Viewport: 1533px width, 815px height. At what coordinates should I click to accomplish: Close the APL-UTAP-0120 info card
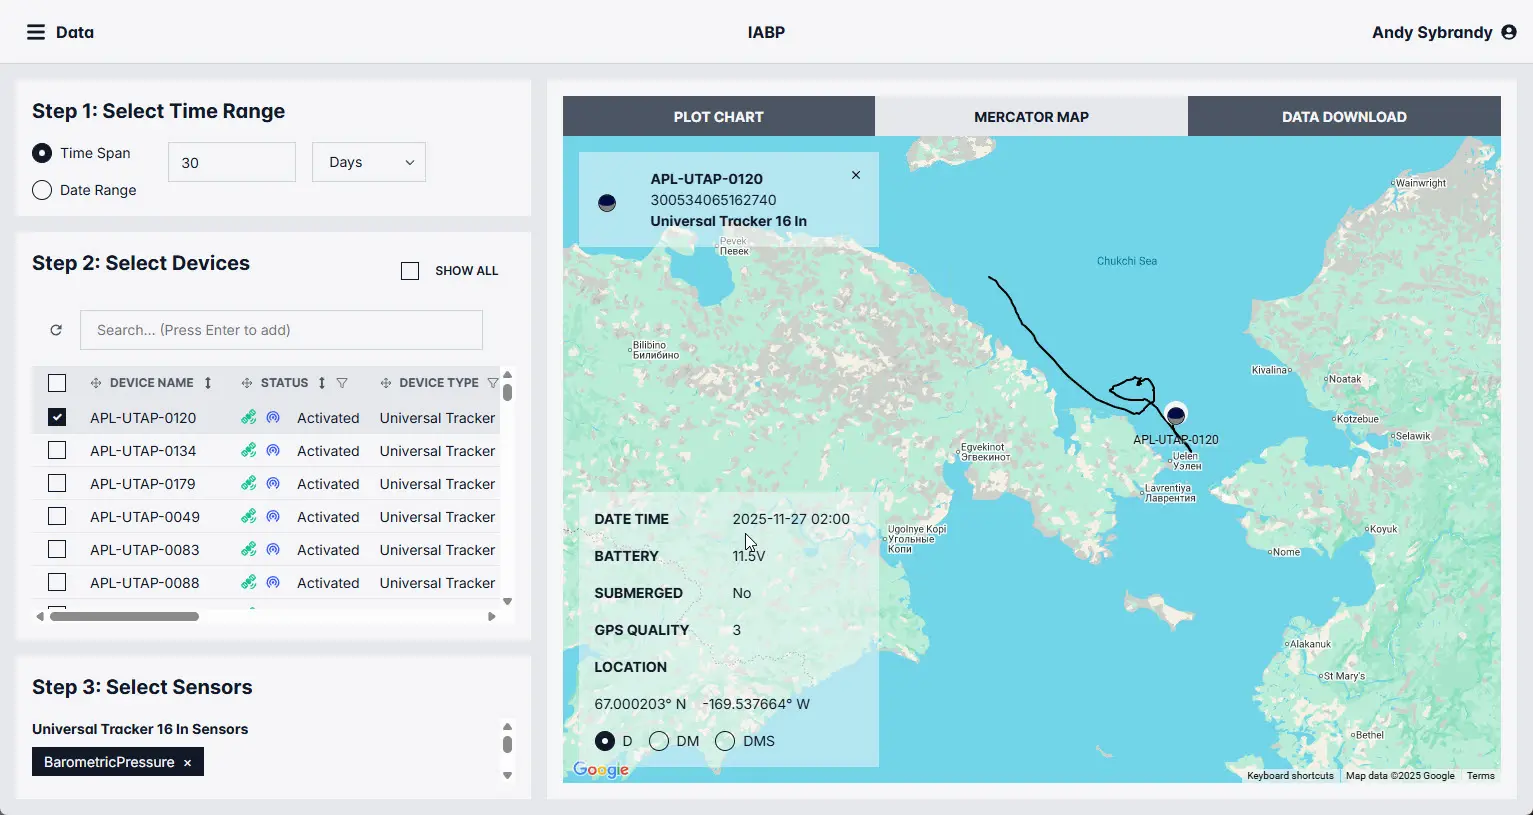point(856,175)
